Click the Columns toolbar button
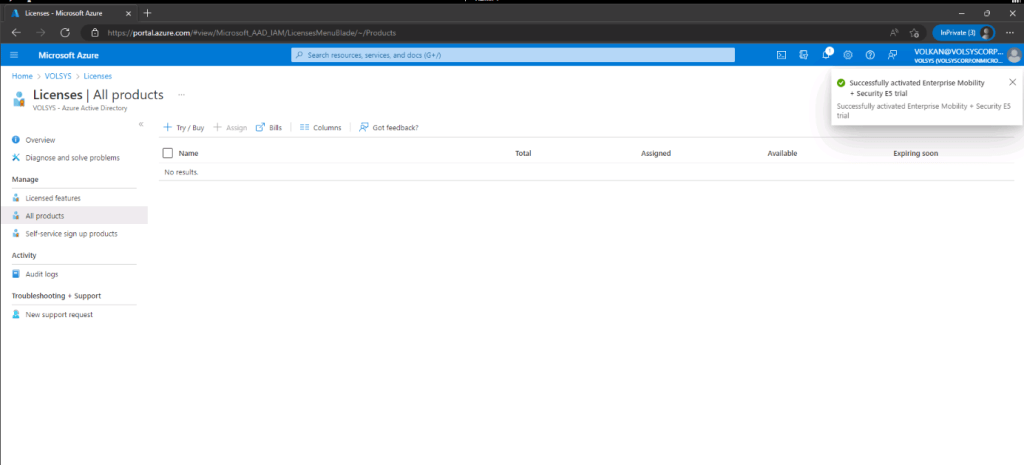The height and width of the screenshot is (465, 1024). tap(320, 128)
